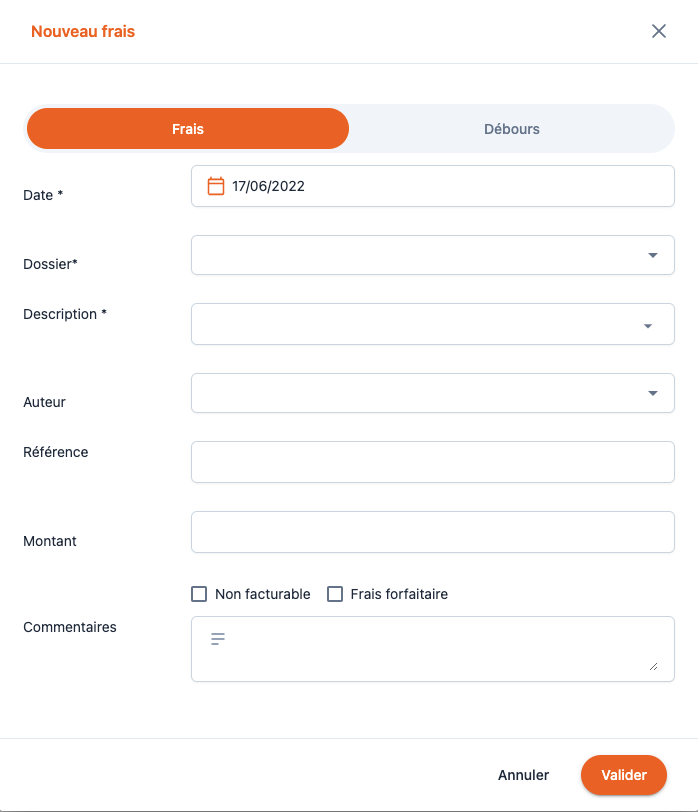Grab the Commentaires textarea resize handle
The height and width of the screenshot is (812, 698).
(654, 666)
